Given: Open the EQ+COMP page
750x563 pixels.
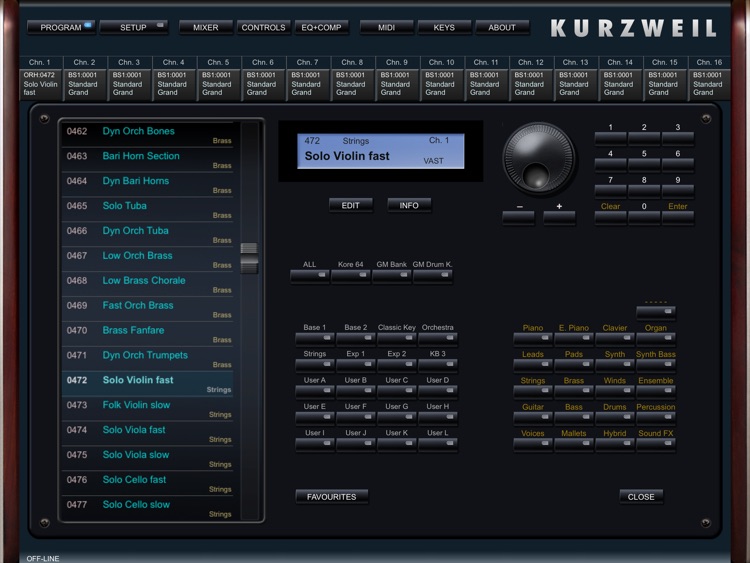Looking at the screenshot, I should [x=321, y=27].
